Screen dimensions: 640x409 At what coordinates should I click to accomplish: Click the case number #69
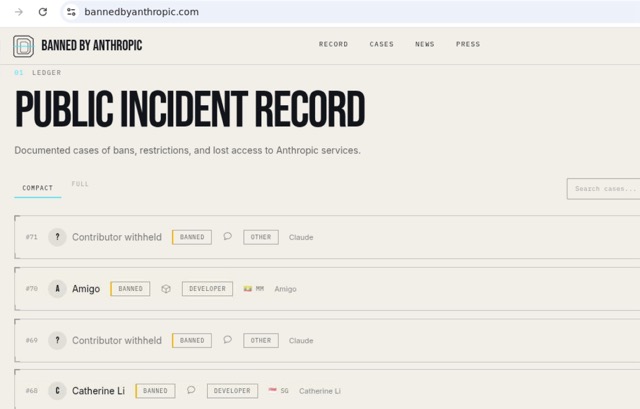31,340
